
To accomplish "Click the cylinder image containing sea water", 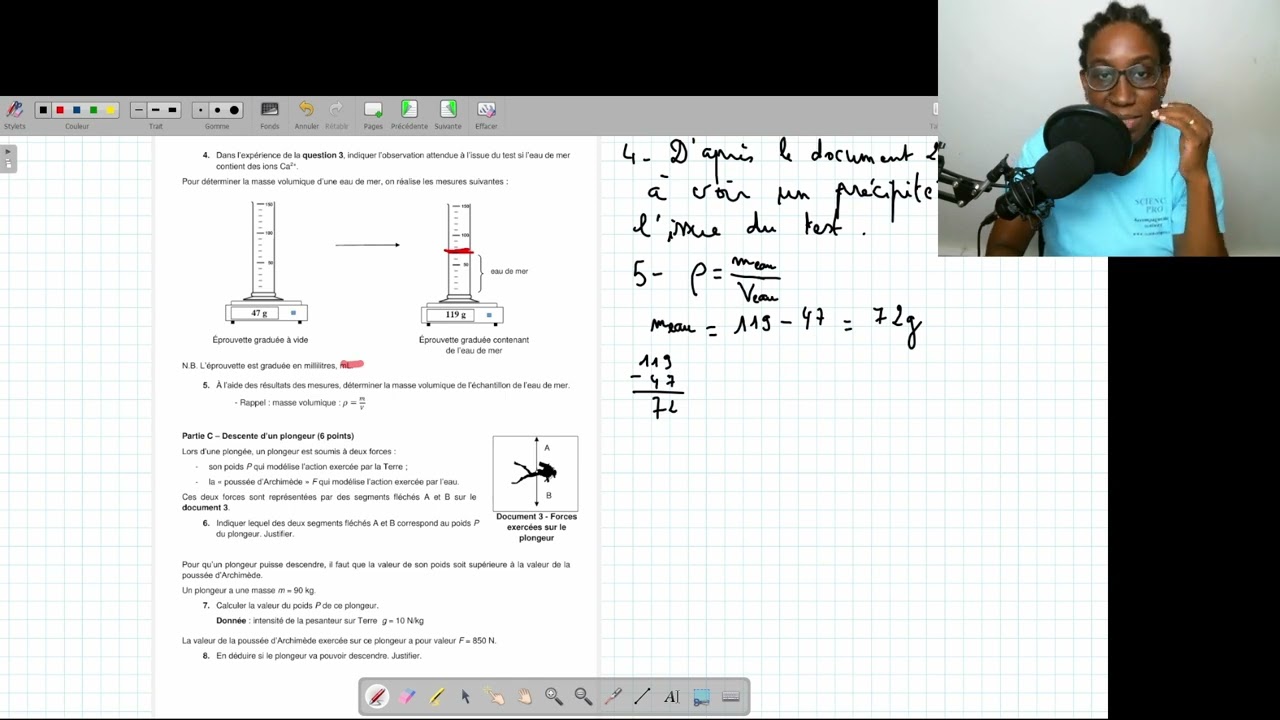I will (x=461, y=262).
